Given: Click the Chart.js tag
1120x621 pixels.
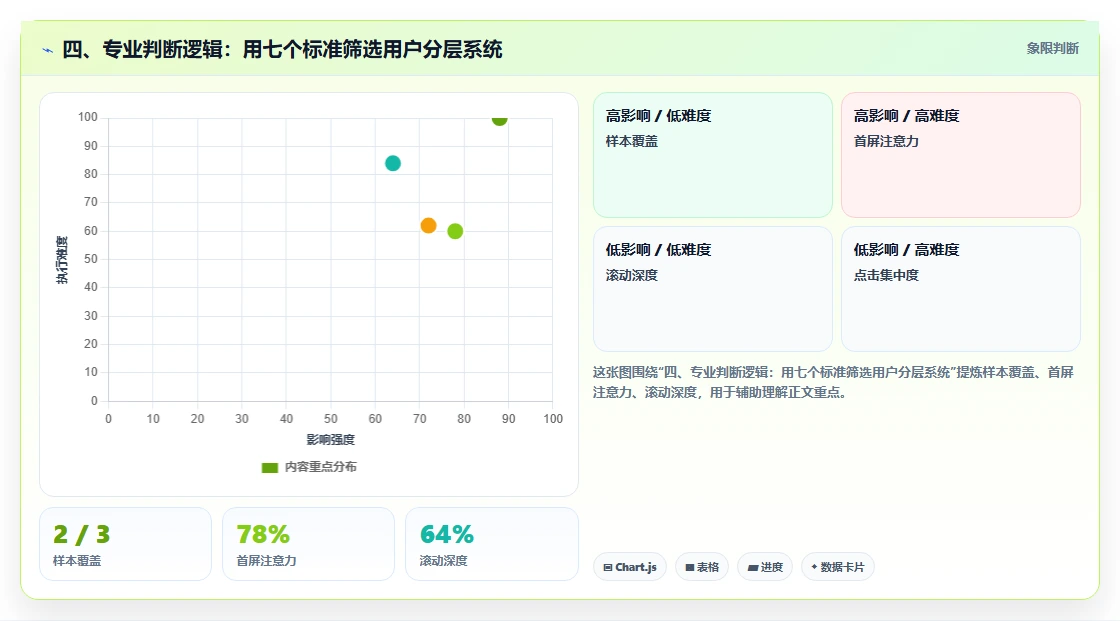Looking at the screenshot, I should [x=630, y=567].
